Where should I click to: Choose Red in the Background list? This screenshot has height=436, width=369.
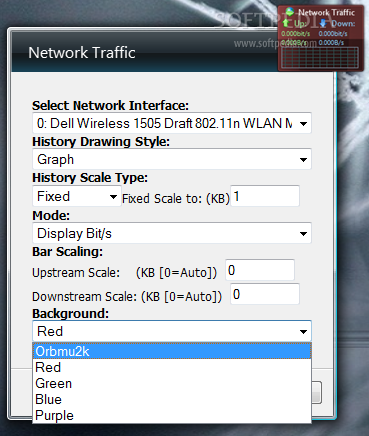[172, 367]
